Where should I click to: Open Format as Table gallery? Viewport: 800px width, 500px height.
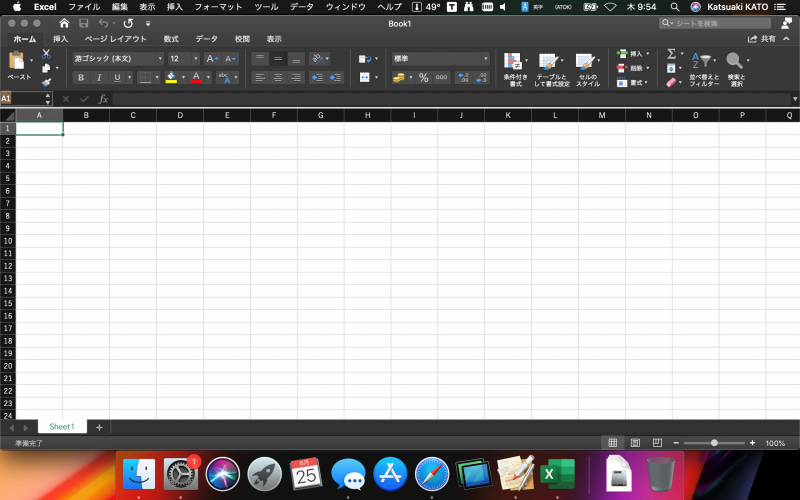[x=552, y=68]
